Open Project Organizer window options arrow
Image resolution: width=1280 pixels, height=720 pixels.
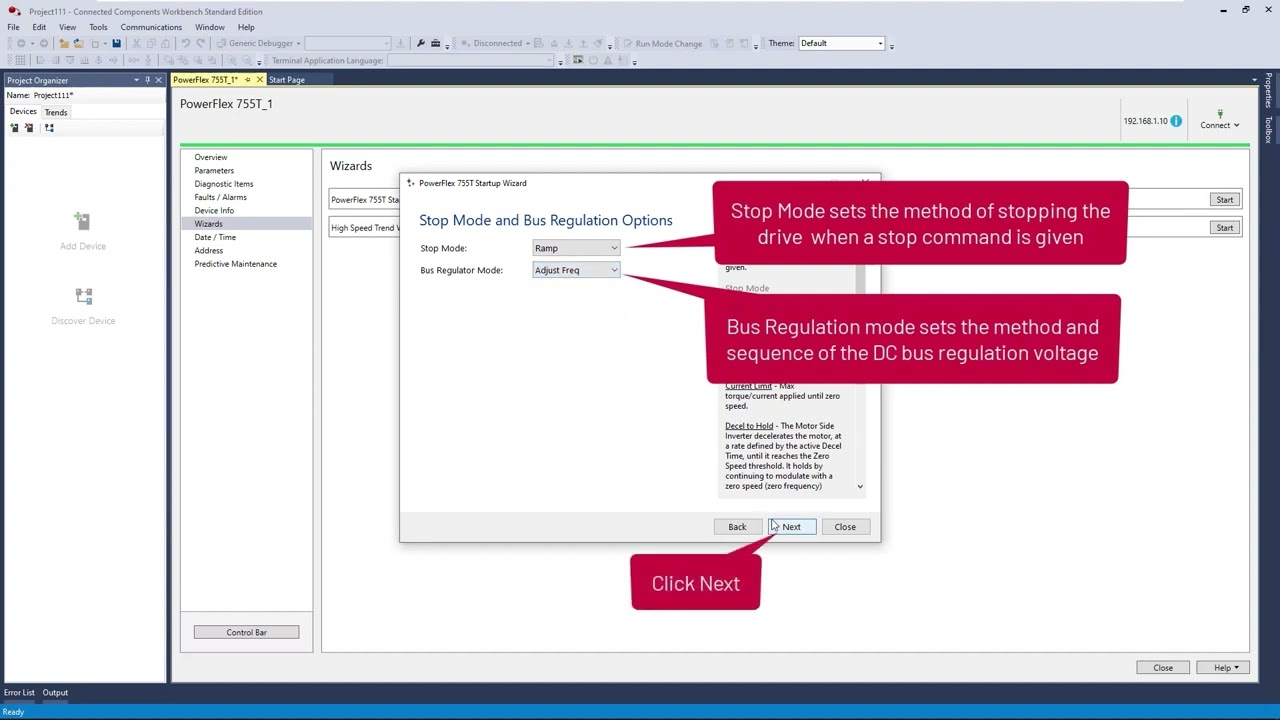click(x=136, y=80)
